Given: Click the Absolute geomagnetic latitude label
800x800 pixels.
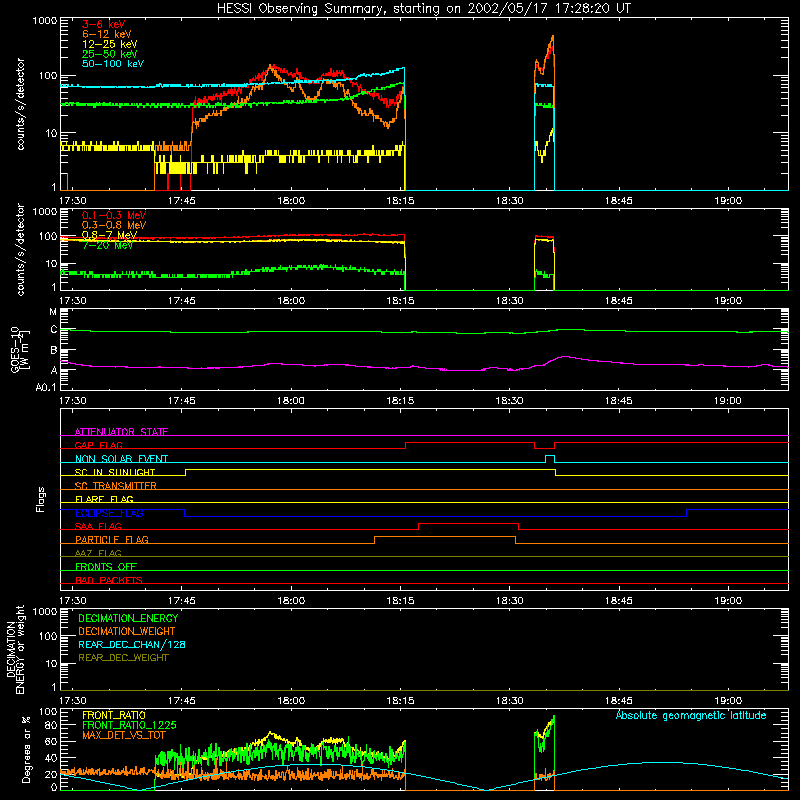Looking at the screenshot, I should coord(691,716).
